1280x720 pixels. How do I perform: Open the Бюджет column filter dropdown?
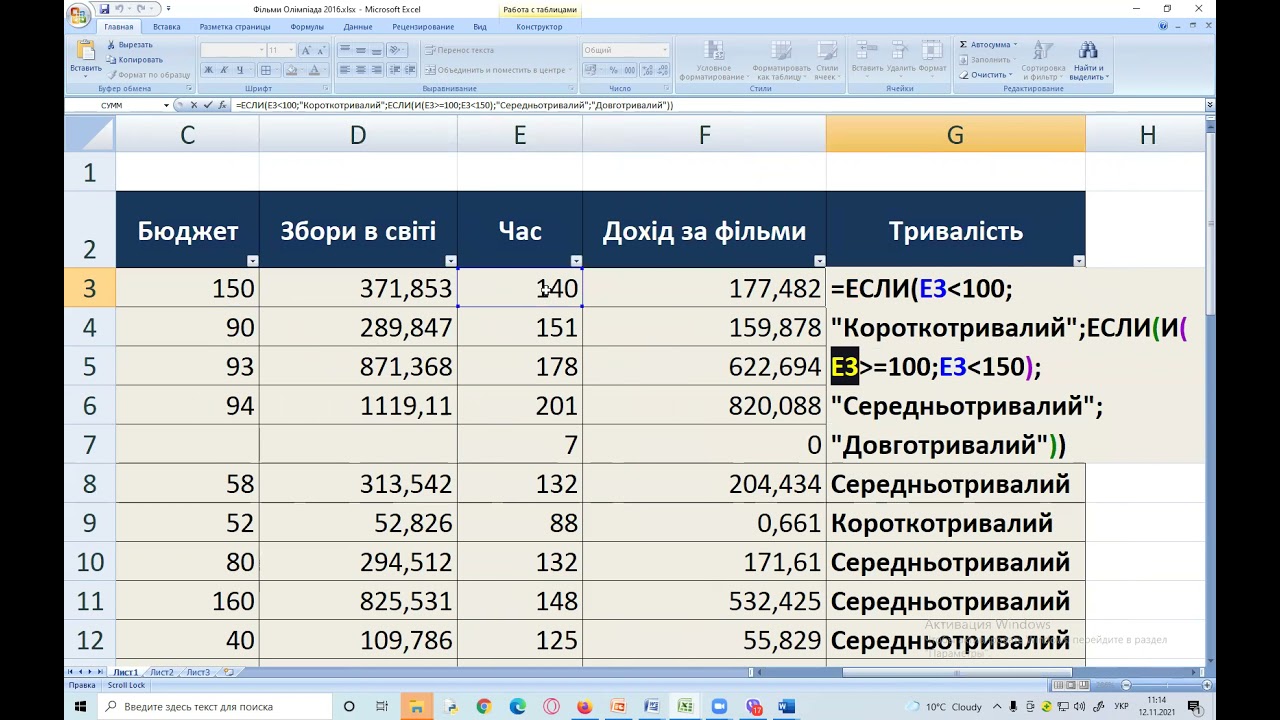point(252,261)
